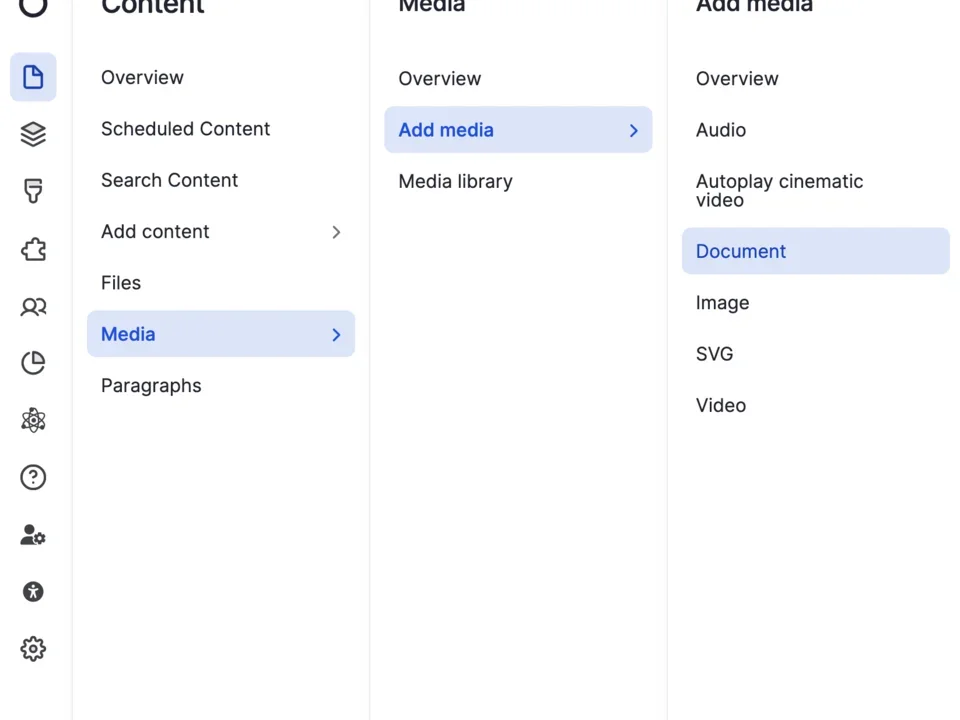The image size is (960, 720).
Task: Open People using the two-person icon
Action: pyautogui.click(x=33, y=306)
